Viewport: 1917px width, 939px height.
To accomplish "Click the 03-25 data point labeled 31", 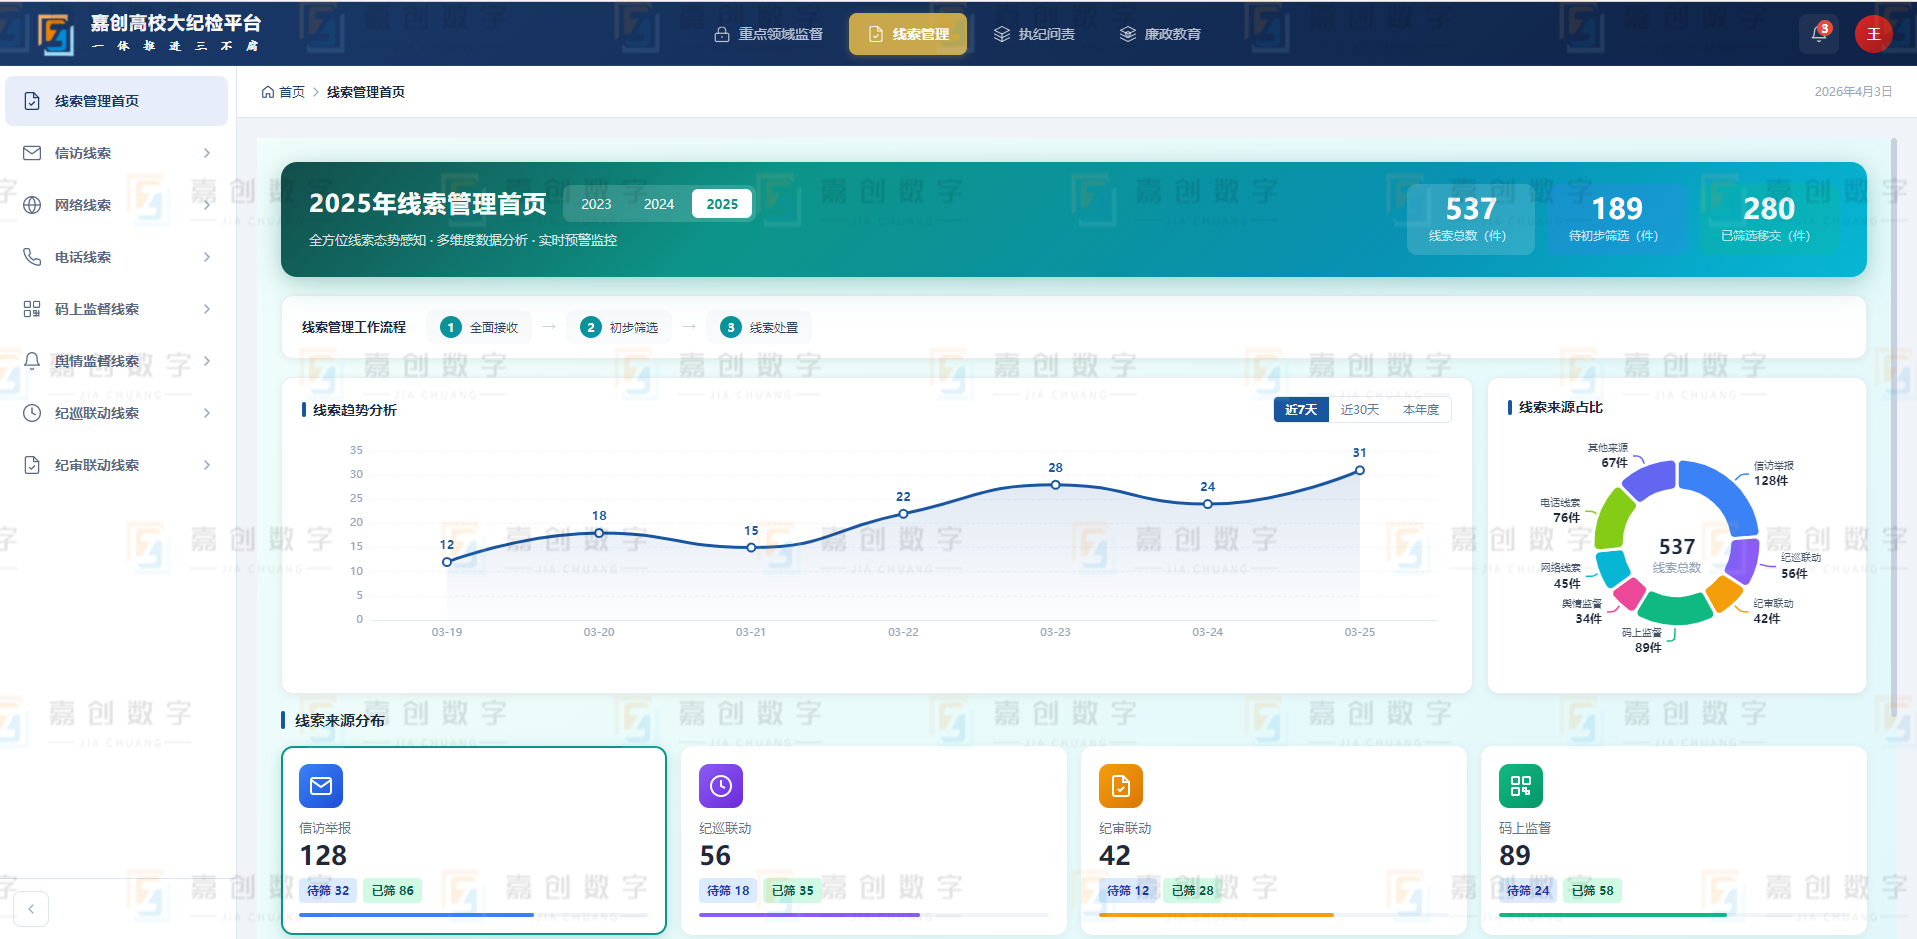I will [1359, 470].
